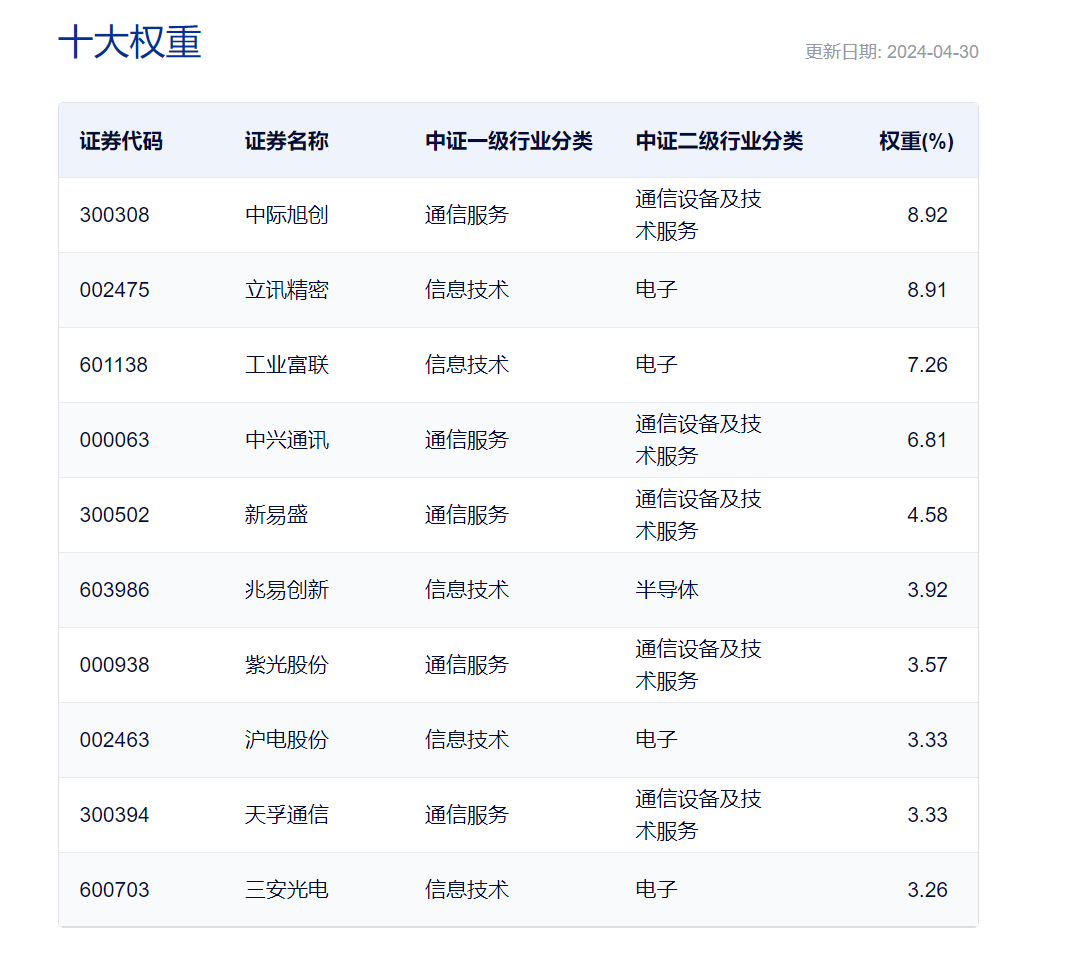
Task: Click the 十大权重 heading
Action: click(x=129, y=42)
